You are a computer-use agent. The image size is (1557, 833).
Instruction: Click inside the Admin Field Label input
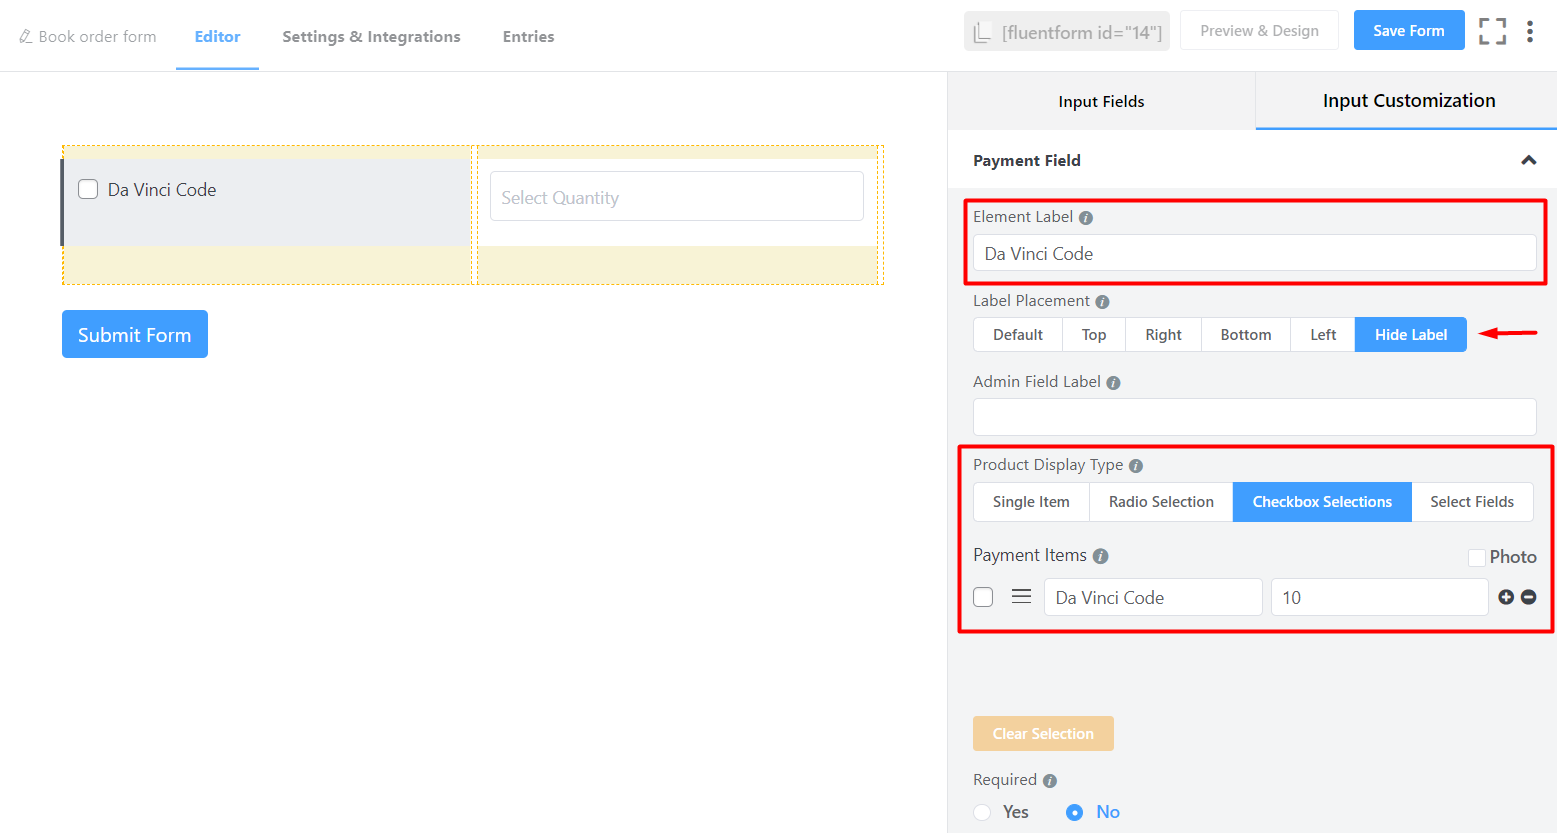[x=1254, y=416]
